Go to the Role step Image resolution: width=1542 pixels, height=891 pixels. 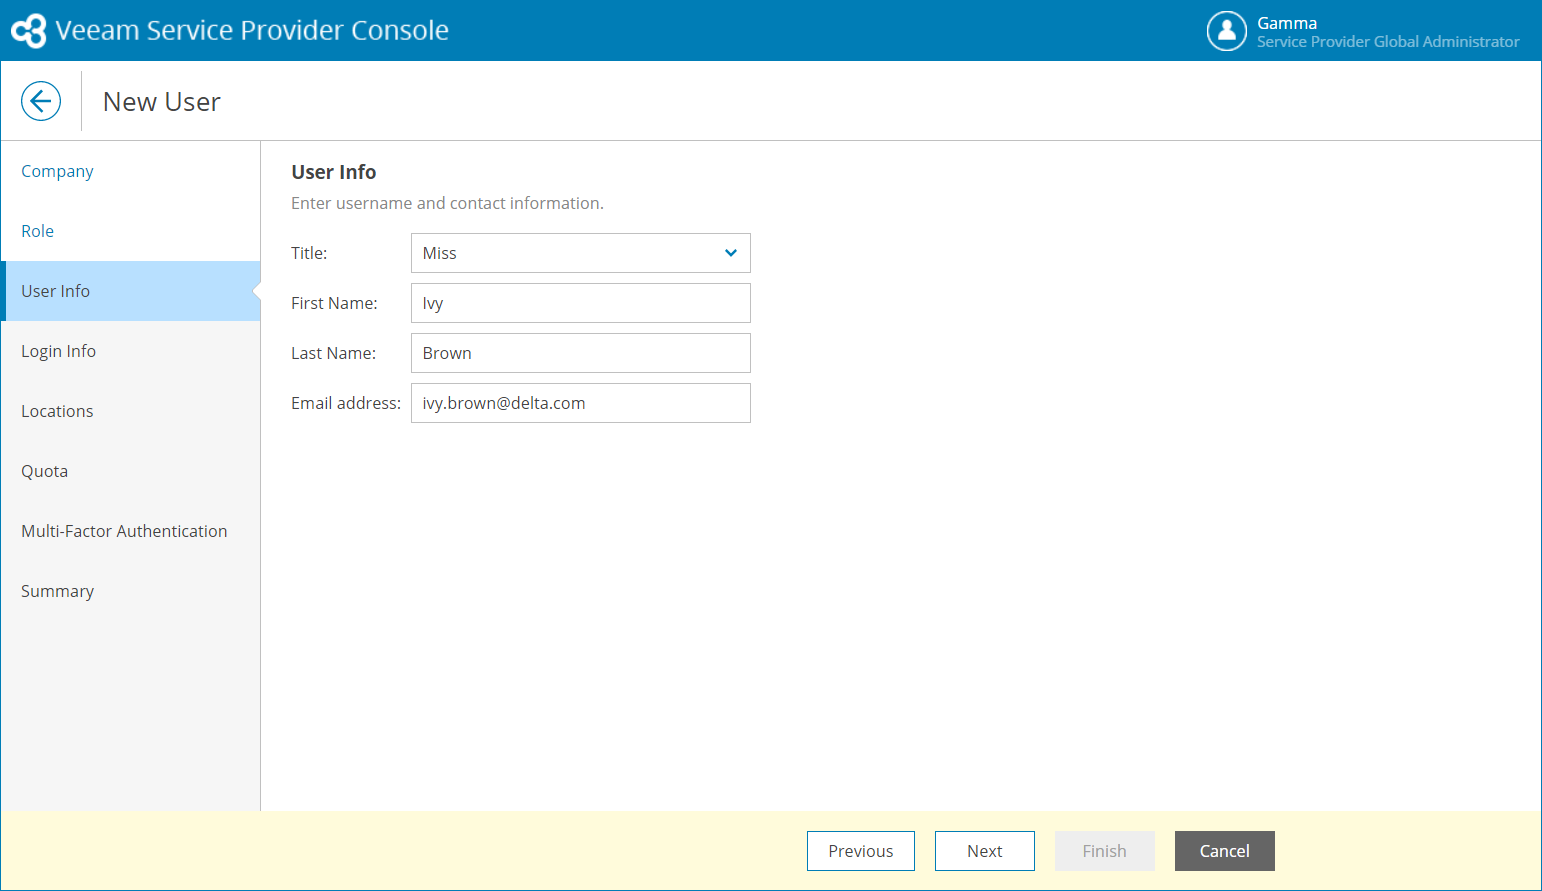(x=38, y=231)
